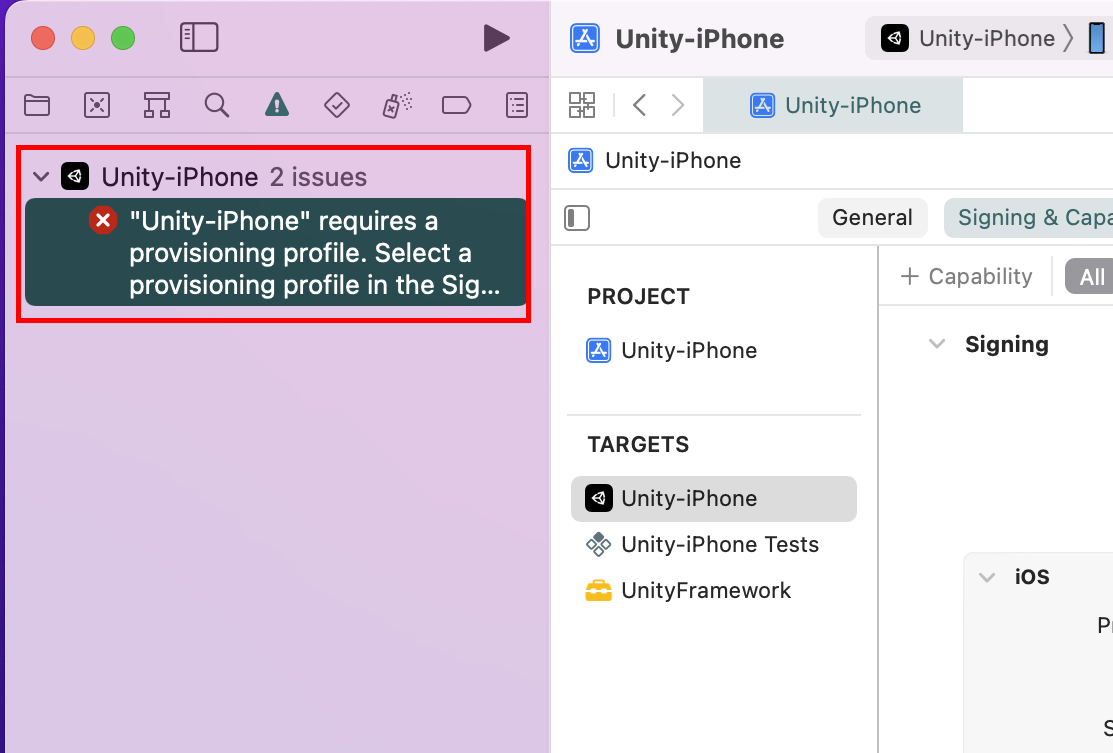1113x753 pixels.
Task: Toggle the project and targets list panel
Action: (577, 218)
